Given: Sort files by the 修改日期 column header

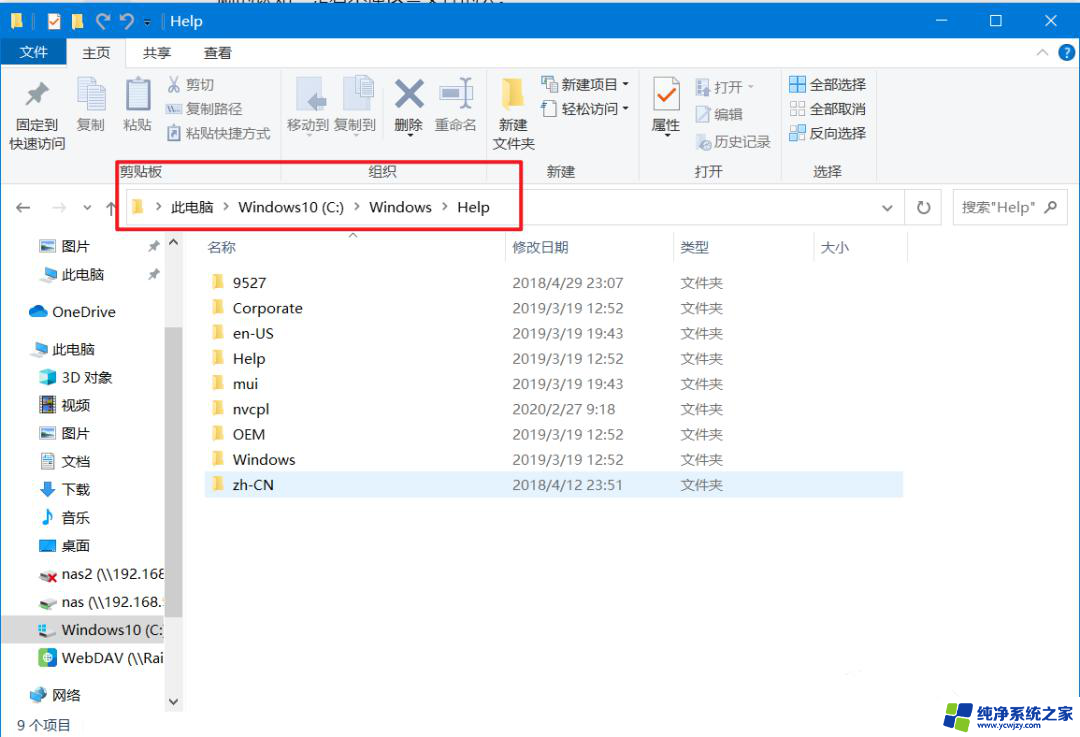Looking at the screenshot, I should (540, 247).
